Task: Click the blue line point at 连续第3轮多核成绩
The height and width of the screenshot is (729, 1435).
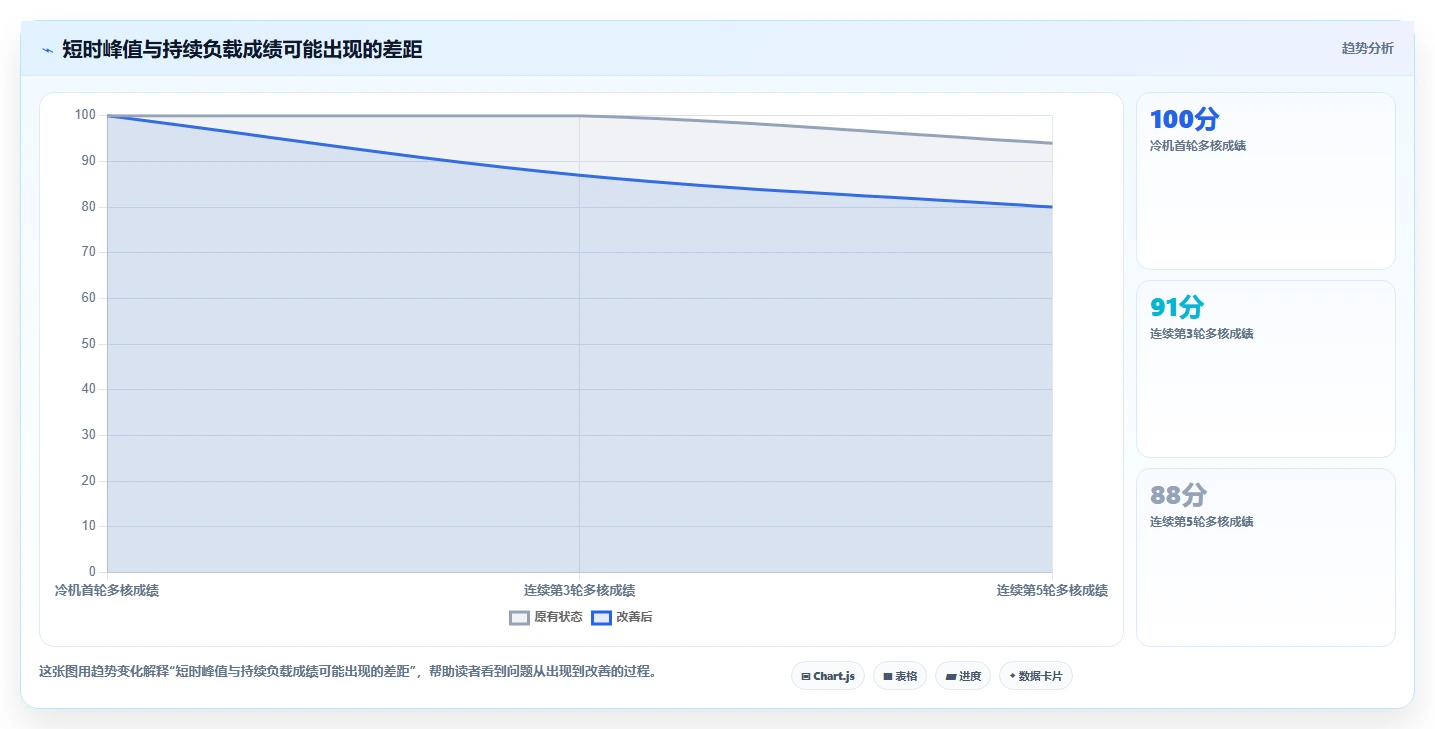Action: point(579,175)
